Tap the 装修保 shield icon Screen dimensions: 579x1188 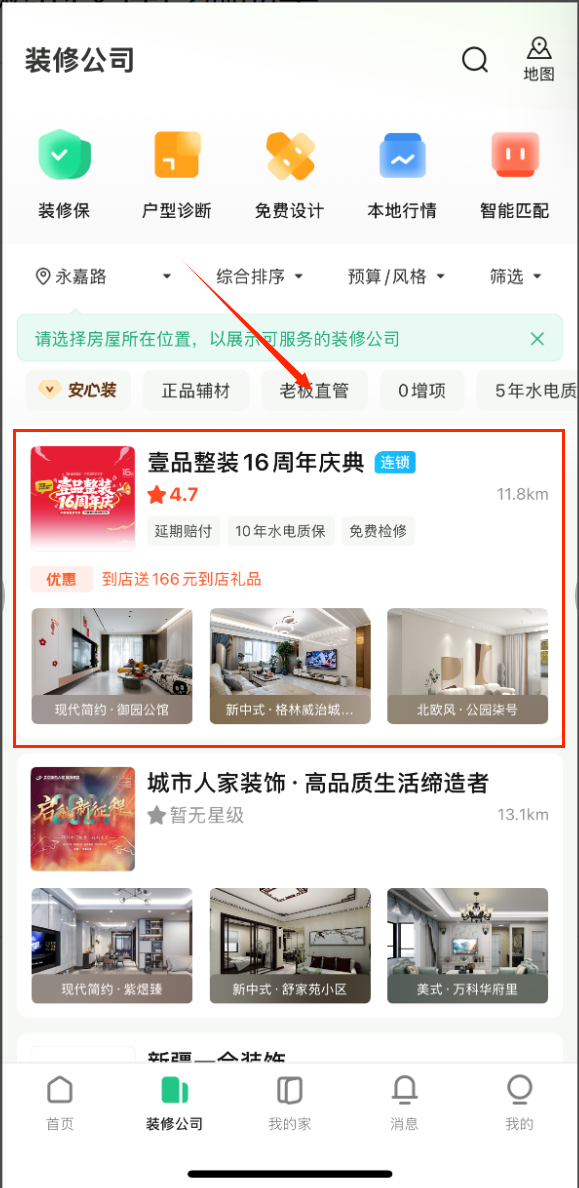point(64,155)
